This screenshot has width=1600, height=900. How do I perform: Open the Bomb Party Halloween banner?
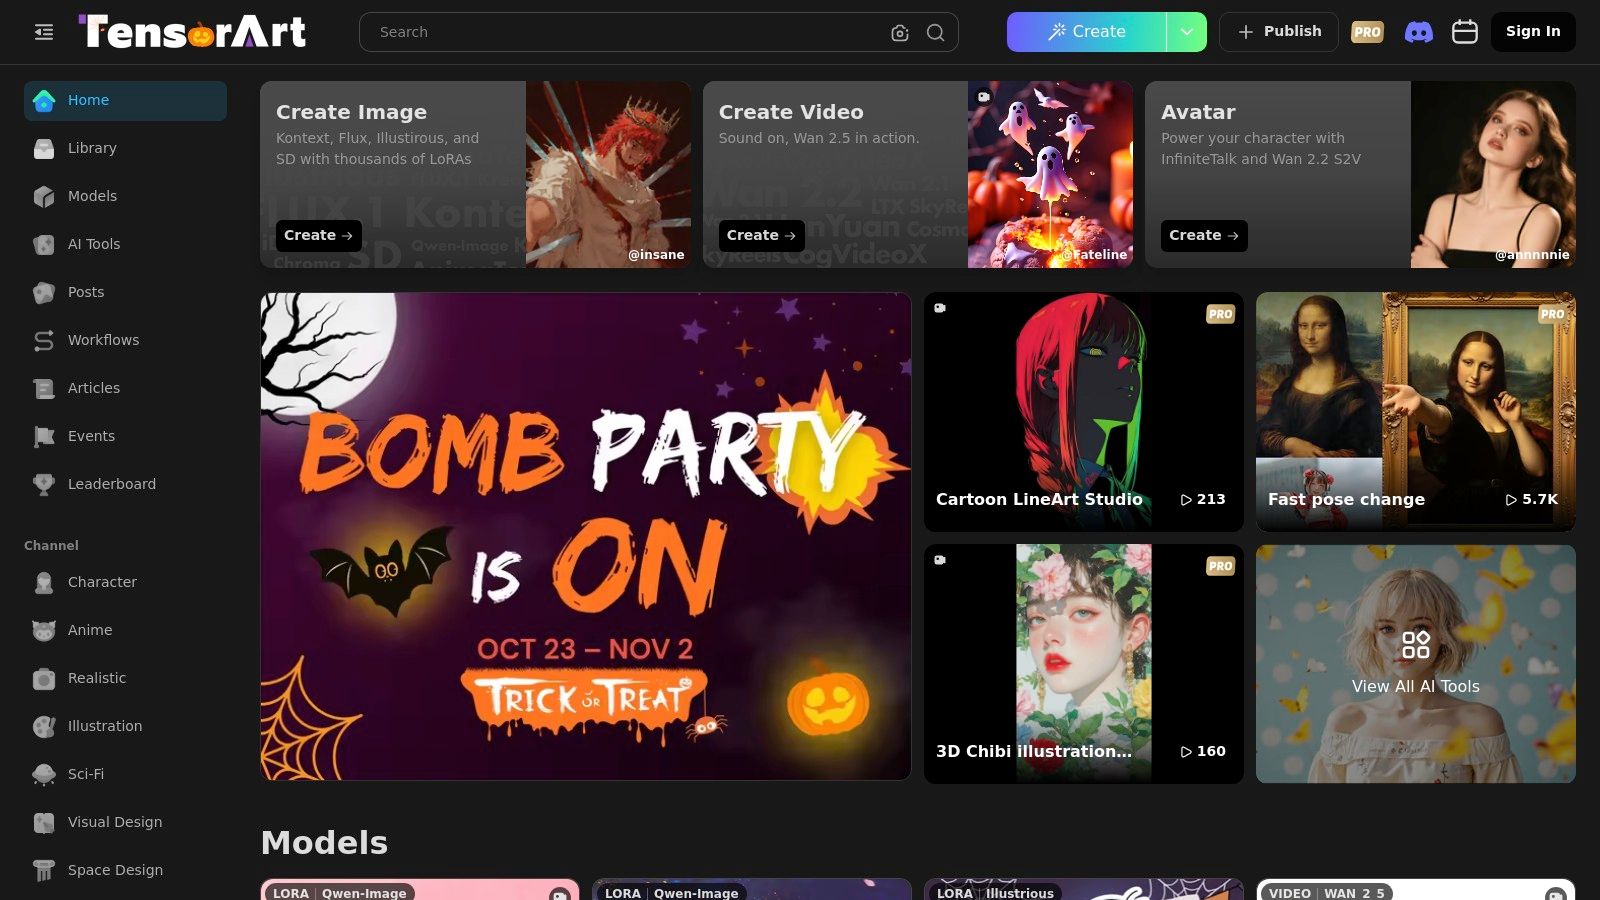tap(586, 536)
